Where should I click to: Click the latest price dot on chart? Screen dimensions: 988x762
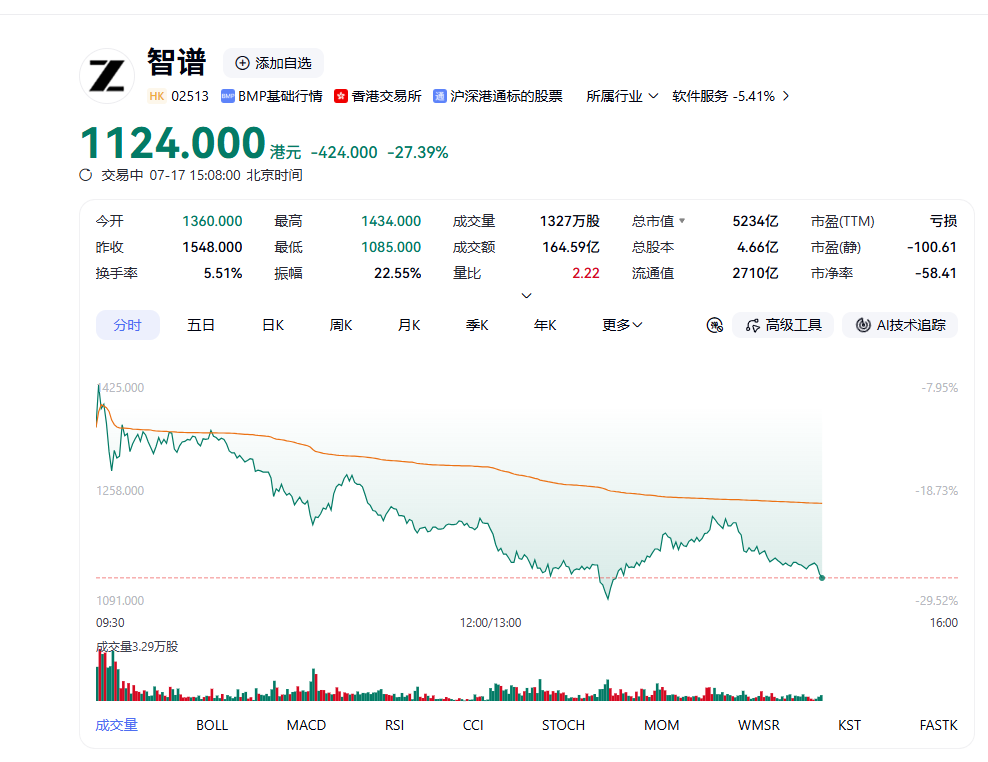coord(822,578)
